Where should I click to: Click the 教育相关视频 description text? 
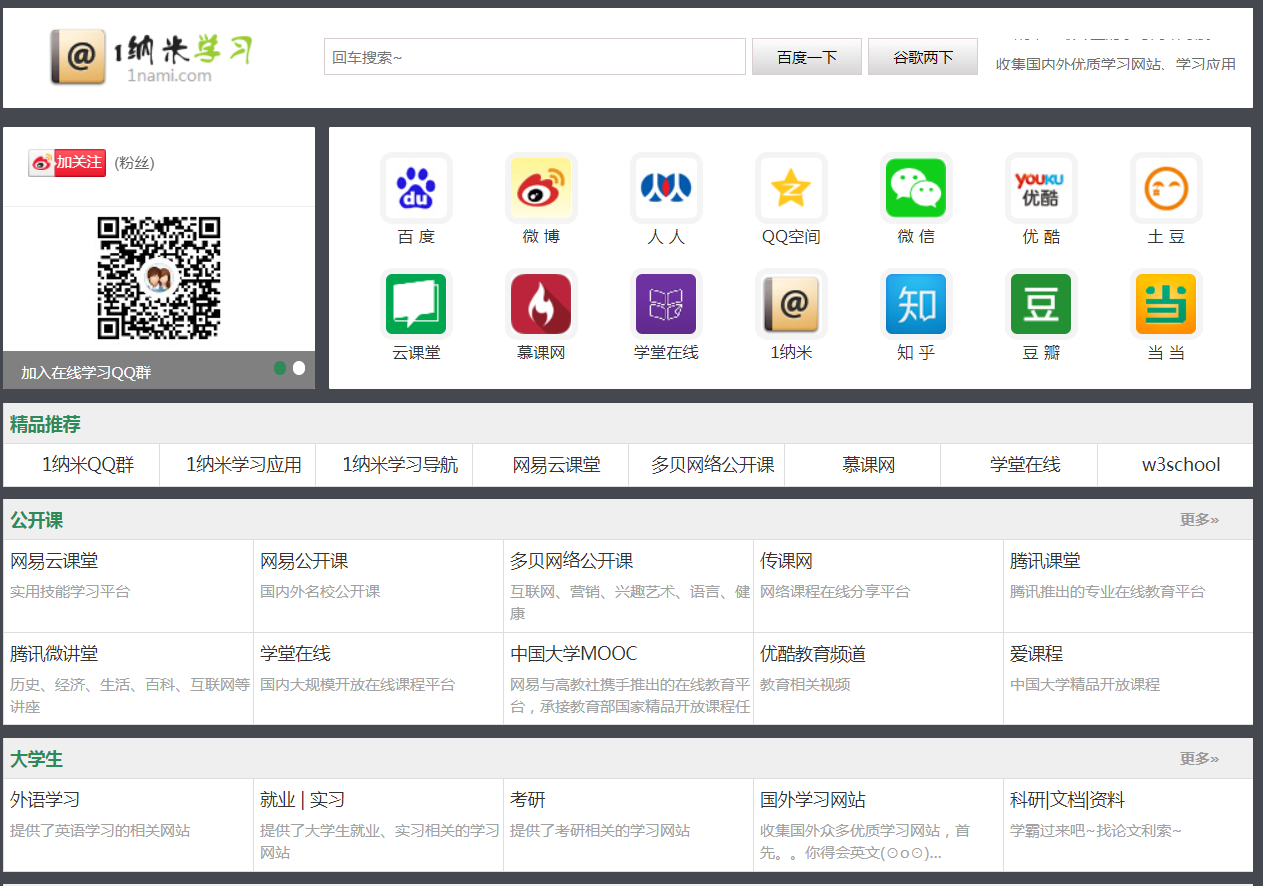pyautogui.click(x=805, y=684)
